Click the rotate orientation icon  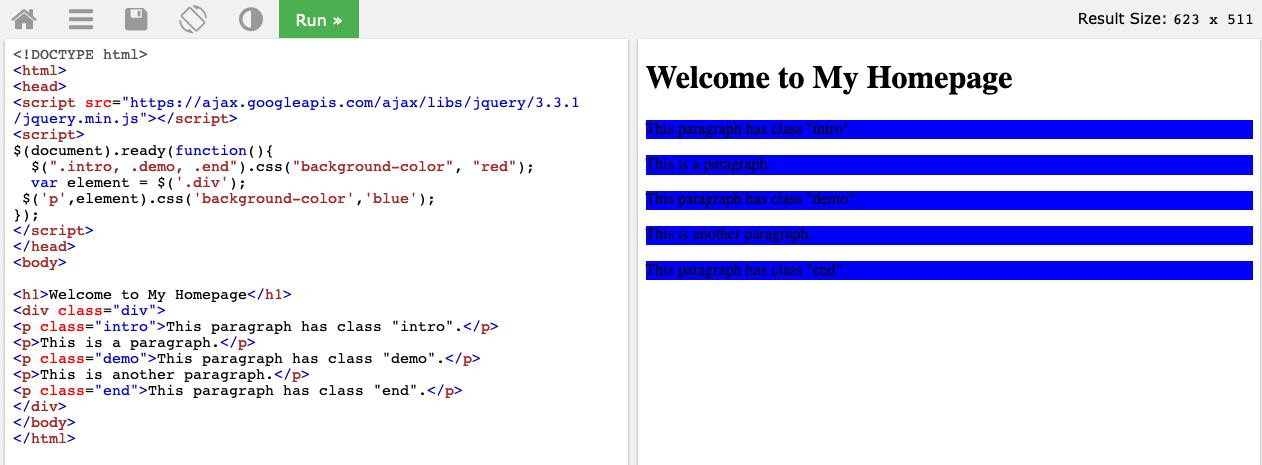point(193,19)
